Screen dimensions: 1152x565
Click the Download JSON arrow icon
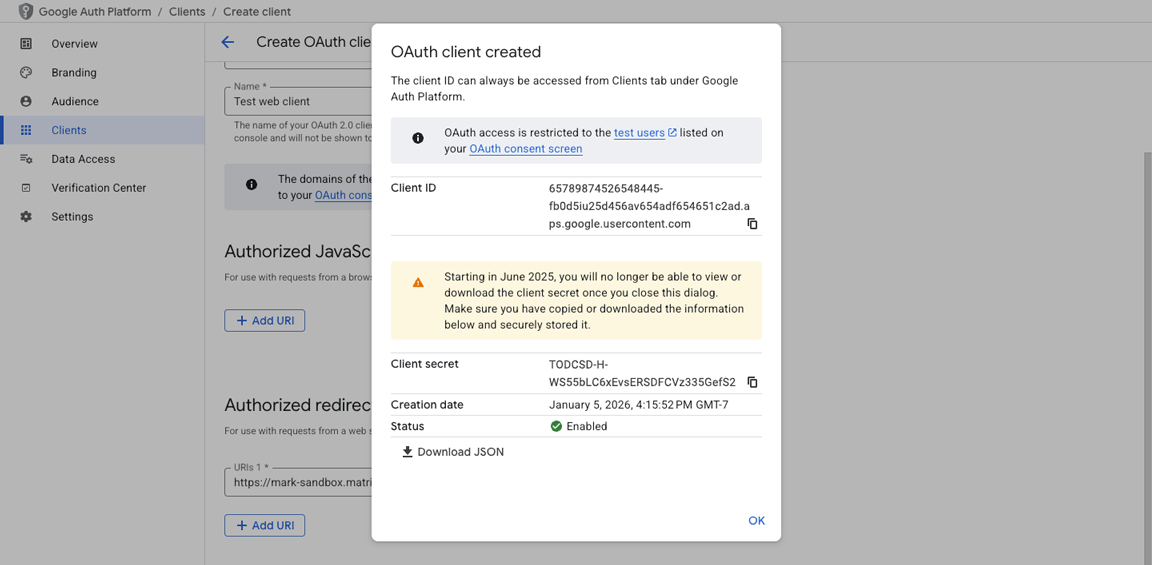tap(408, 452)
